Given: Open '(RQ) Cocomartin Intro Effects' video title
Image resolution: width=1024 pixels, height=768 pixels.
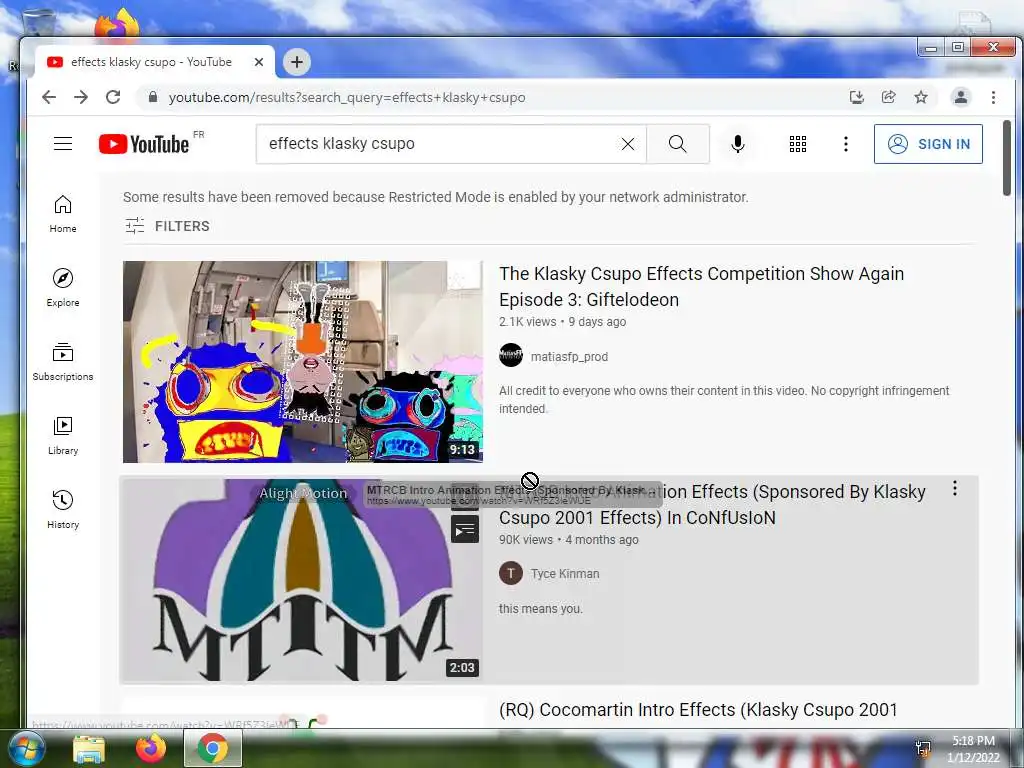Looking at the screenshot, I should point(698,709).
